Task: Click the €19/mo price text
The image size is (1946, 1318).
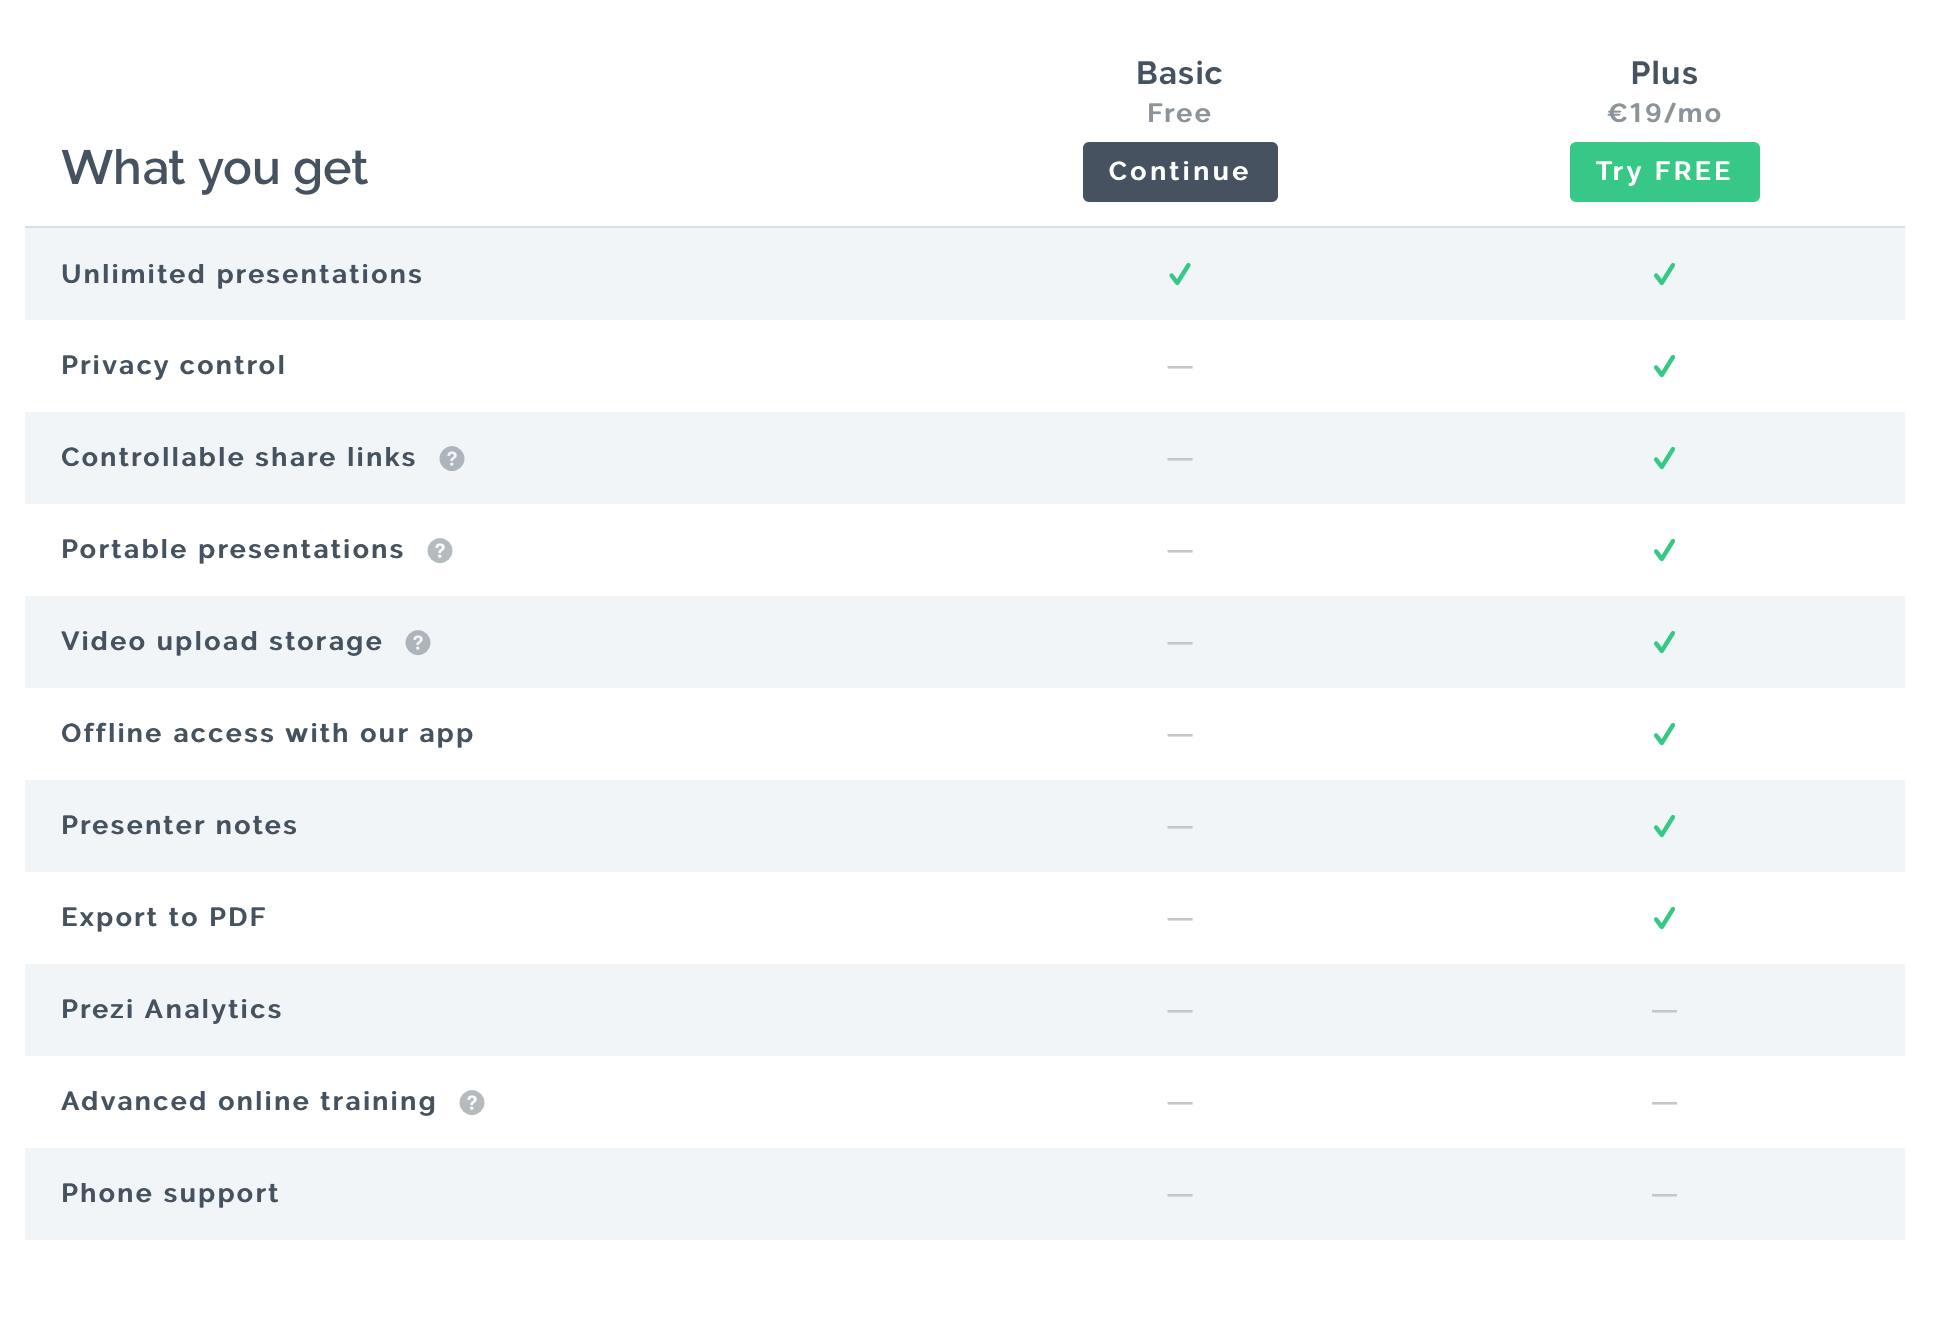Action: pyautogui.click(x=1664, y=113)
